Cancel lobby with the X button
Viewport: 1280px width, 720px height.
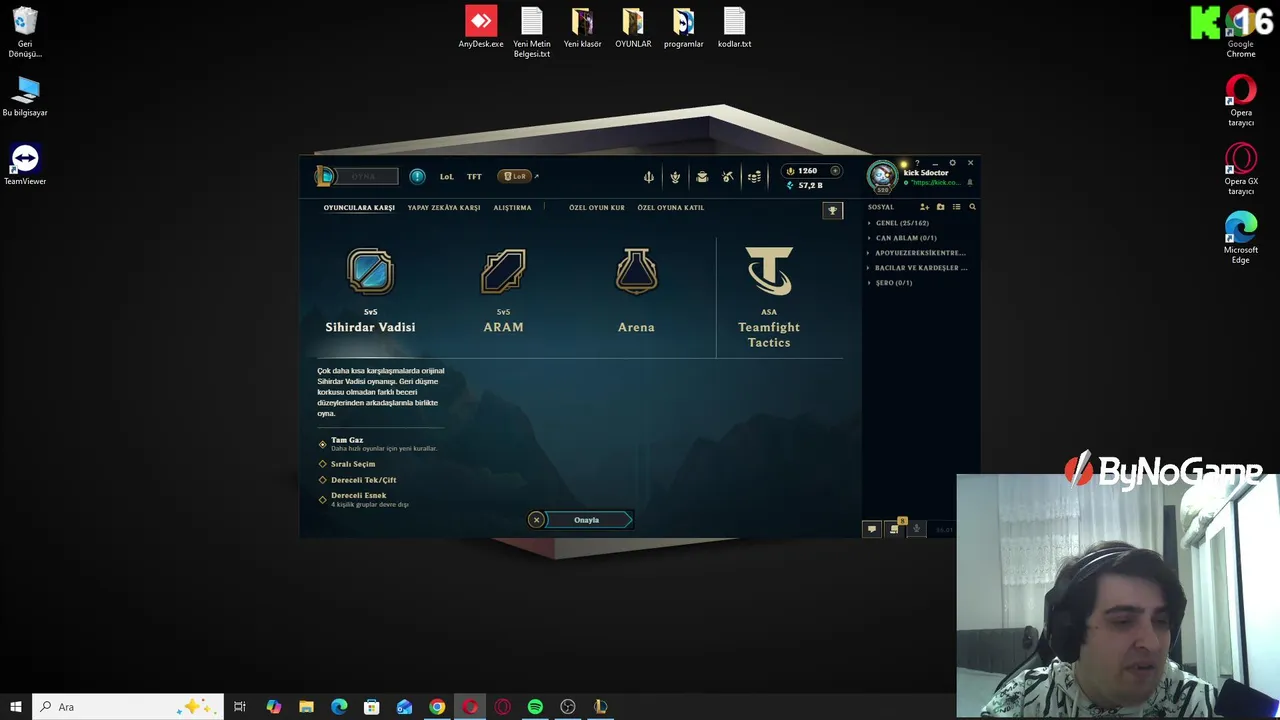[x=536, y=520]
